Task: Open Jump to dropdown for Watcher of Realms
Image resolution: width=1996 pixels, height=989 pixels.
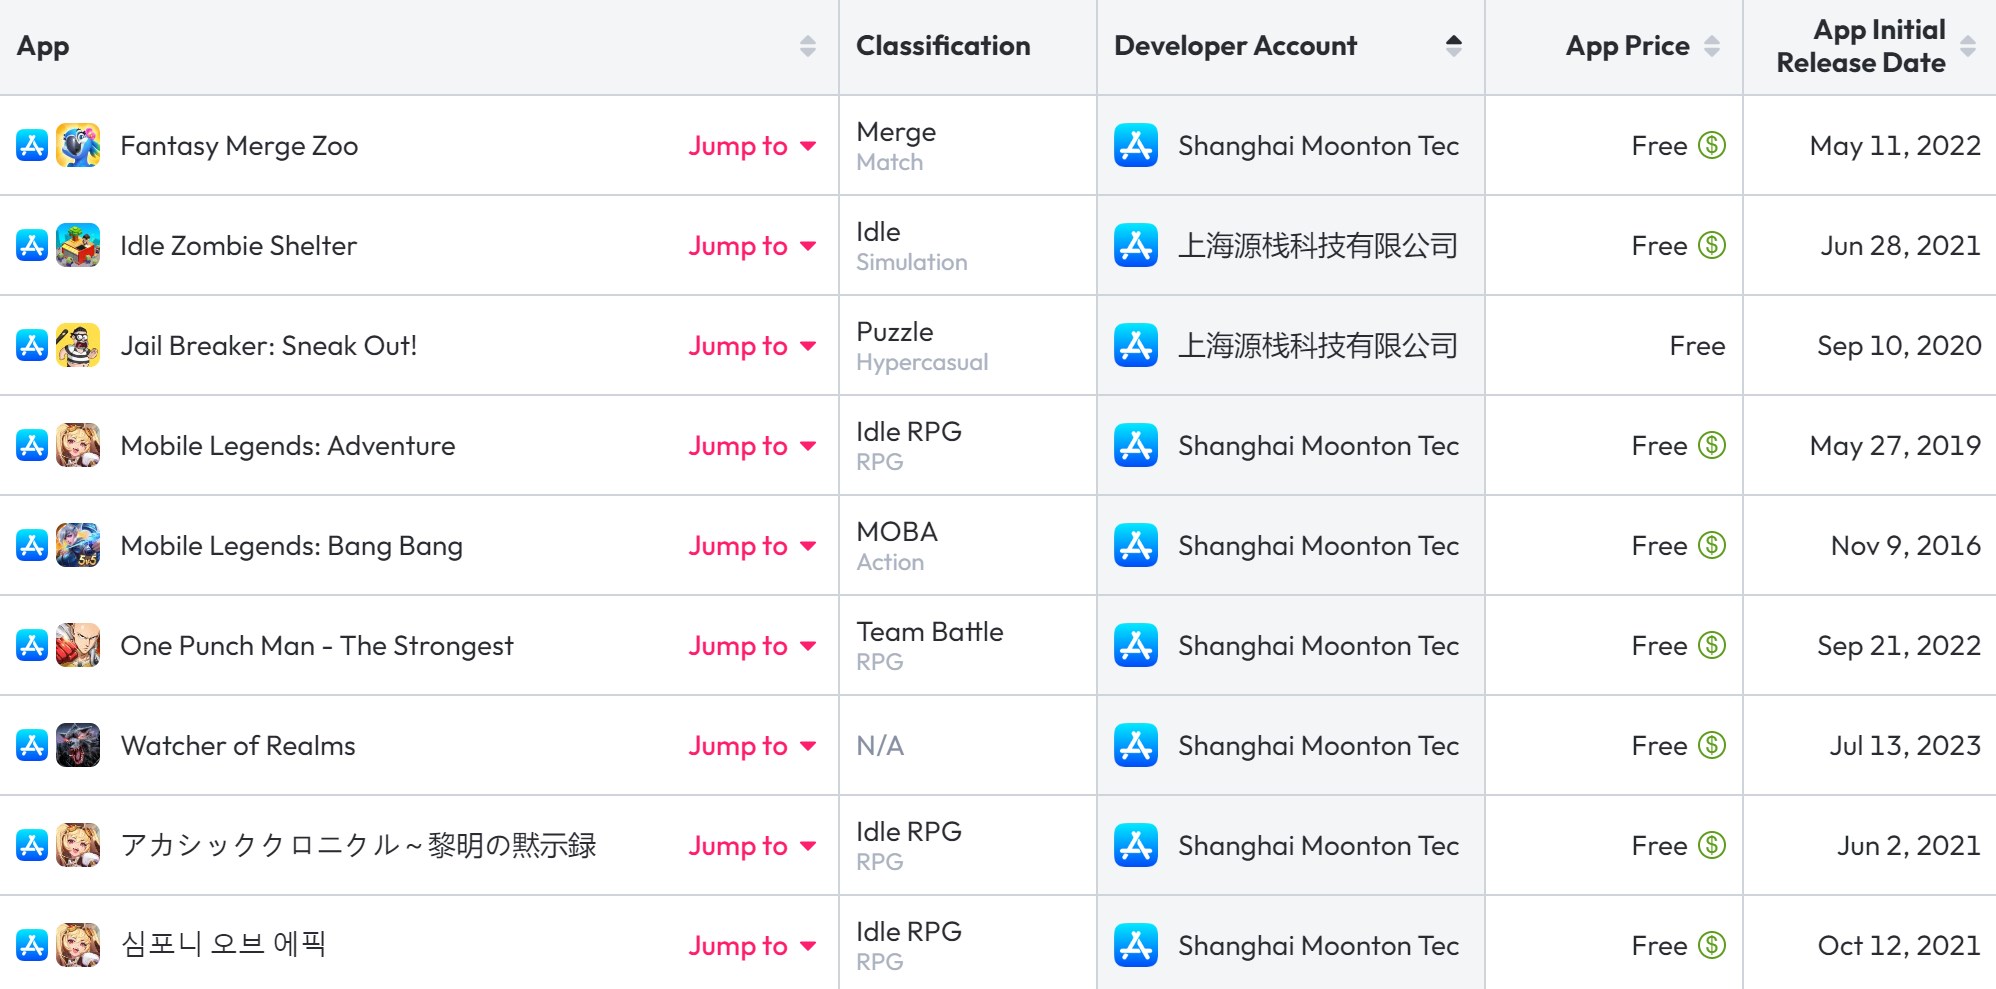Action: pos(752,746)
